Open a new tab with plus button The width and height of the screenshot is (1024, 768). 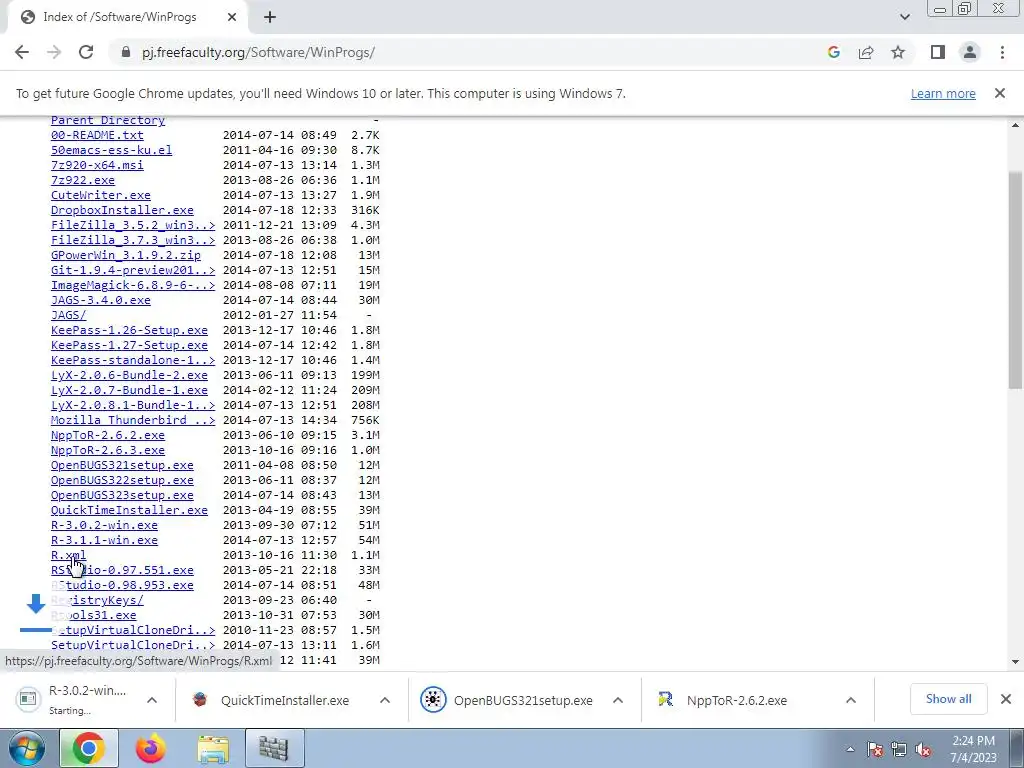pos(270,17)
